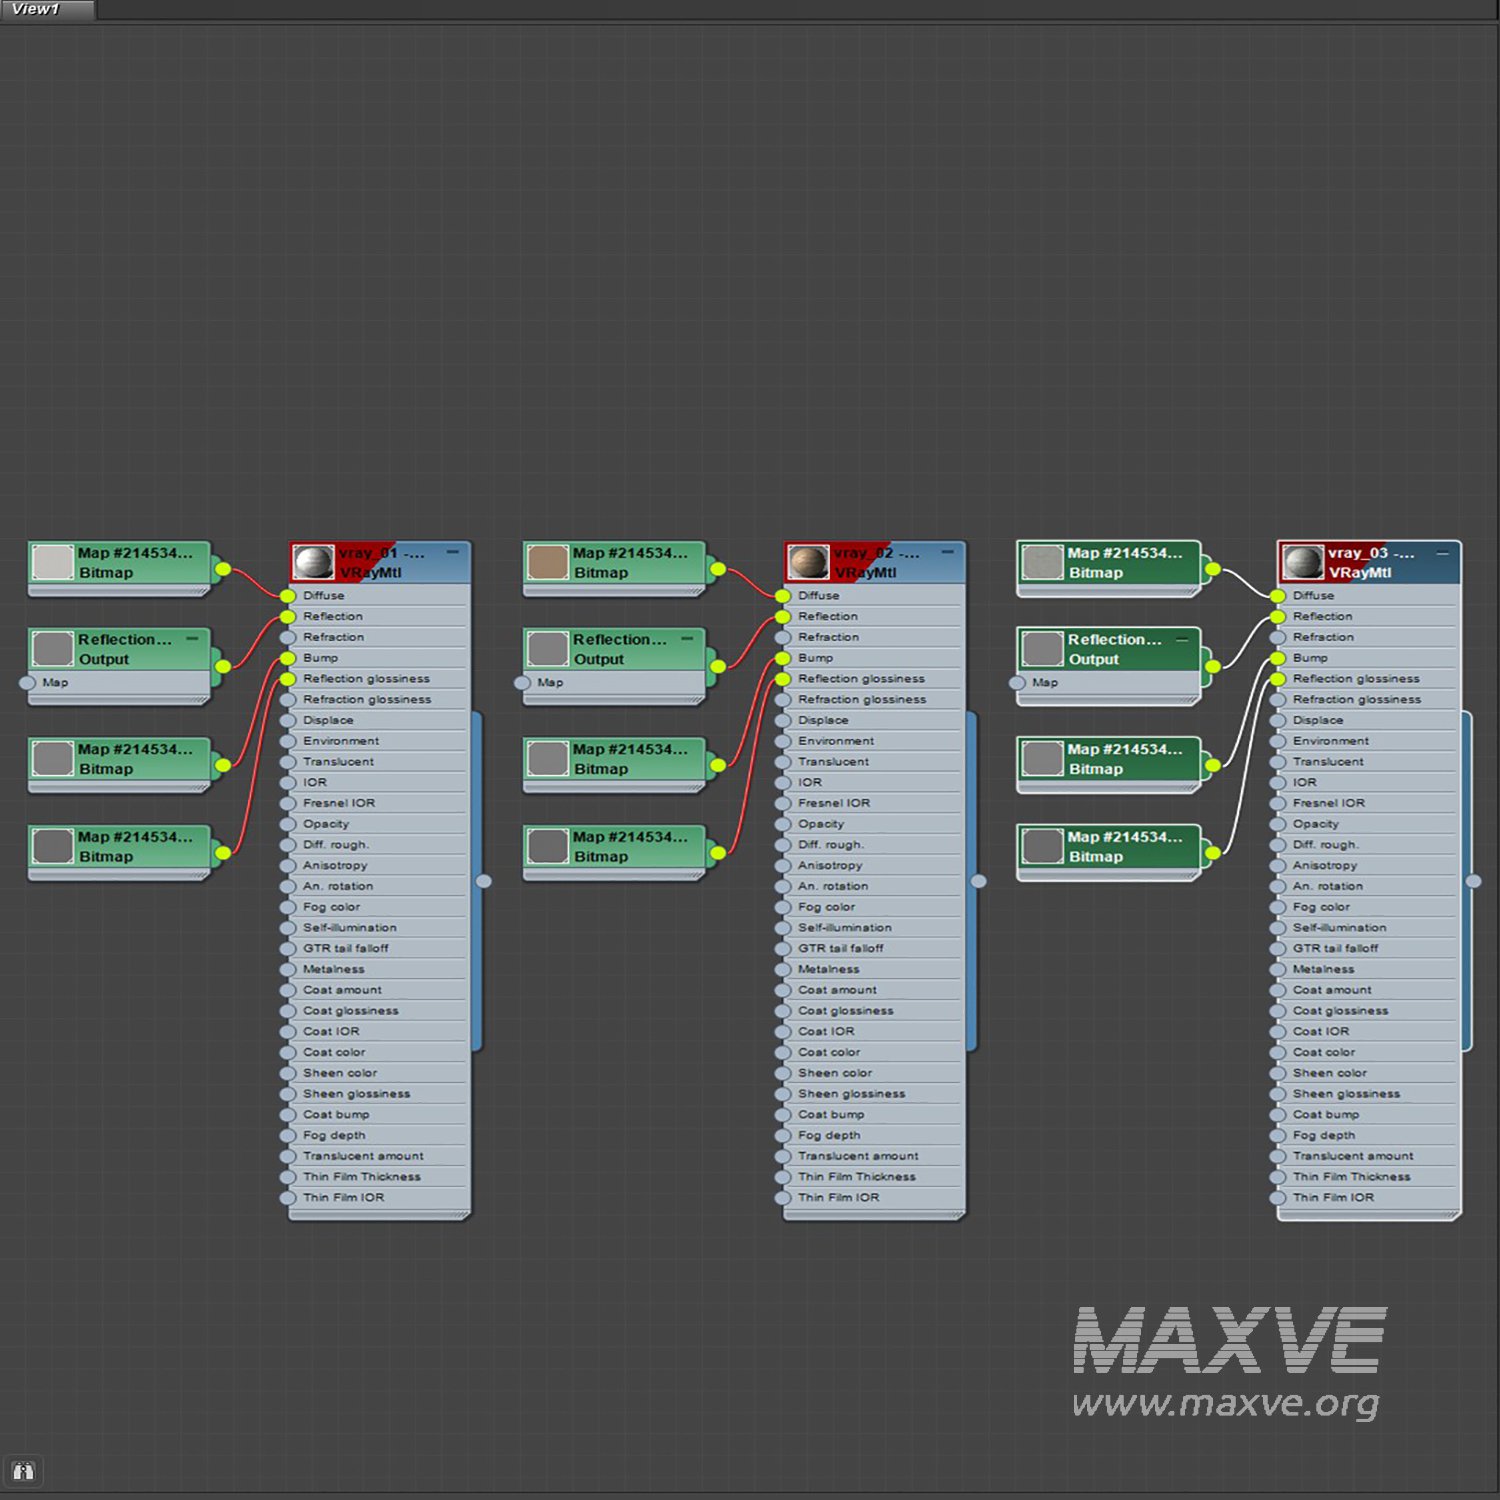The width and height of the screenshot is (1500, 1500).
Task: Select the vray_01 material sphere preview
Action: (x=313, y=563)
